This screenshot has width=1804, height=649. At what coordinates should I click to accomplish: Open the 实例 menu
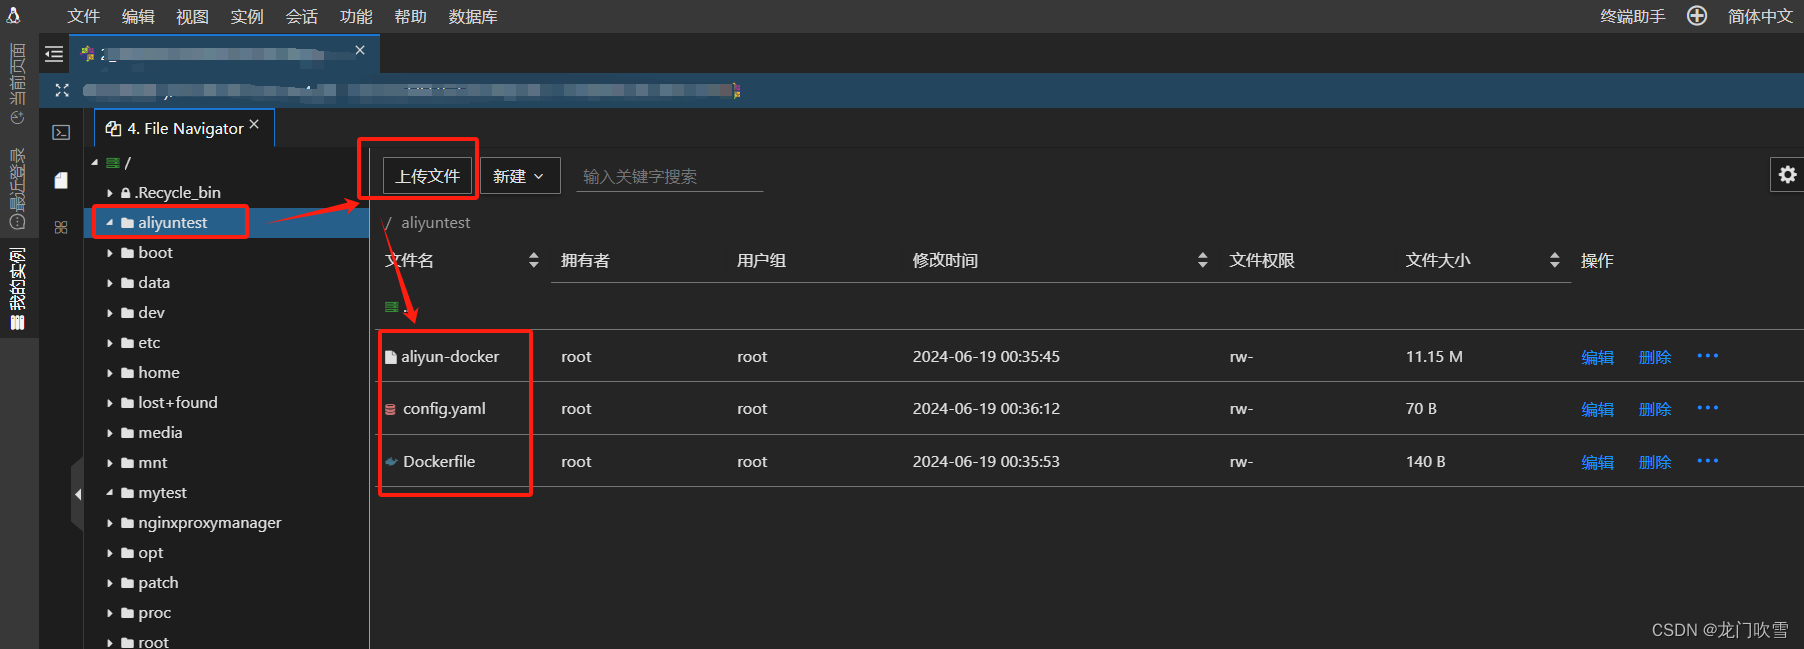pyautogui.click(x=247, y=16)
